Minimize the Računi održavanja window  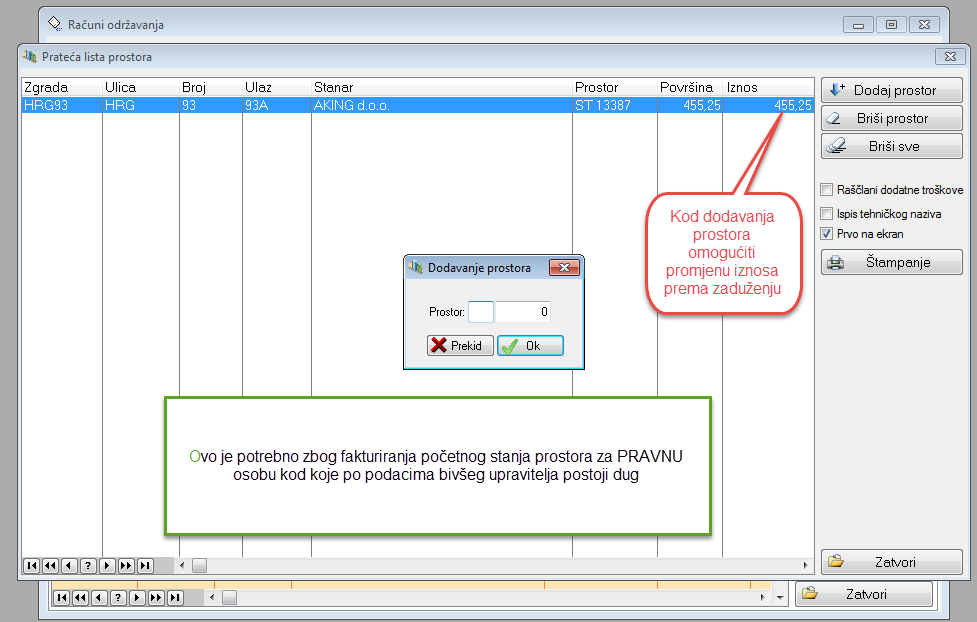pos(858,25)
